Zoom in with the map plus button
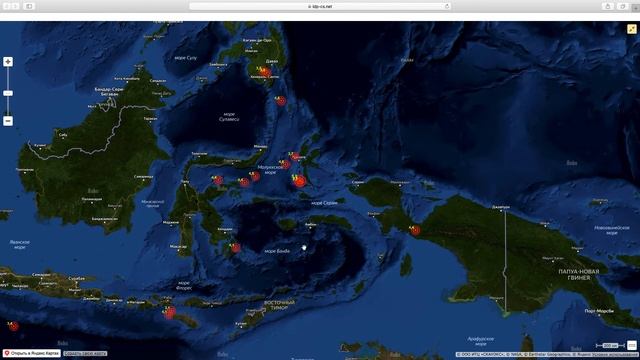This screenshot has height=360, width=640. coord(8,62)
